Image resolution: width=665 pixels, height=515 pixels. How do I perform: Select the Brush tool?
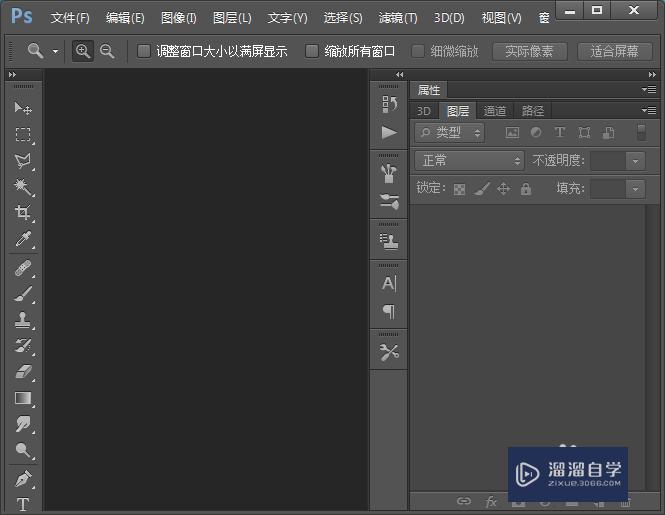click(x=23, y=294)
